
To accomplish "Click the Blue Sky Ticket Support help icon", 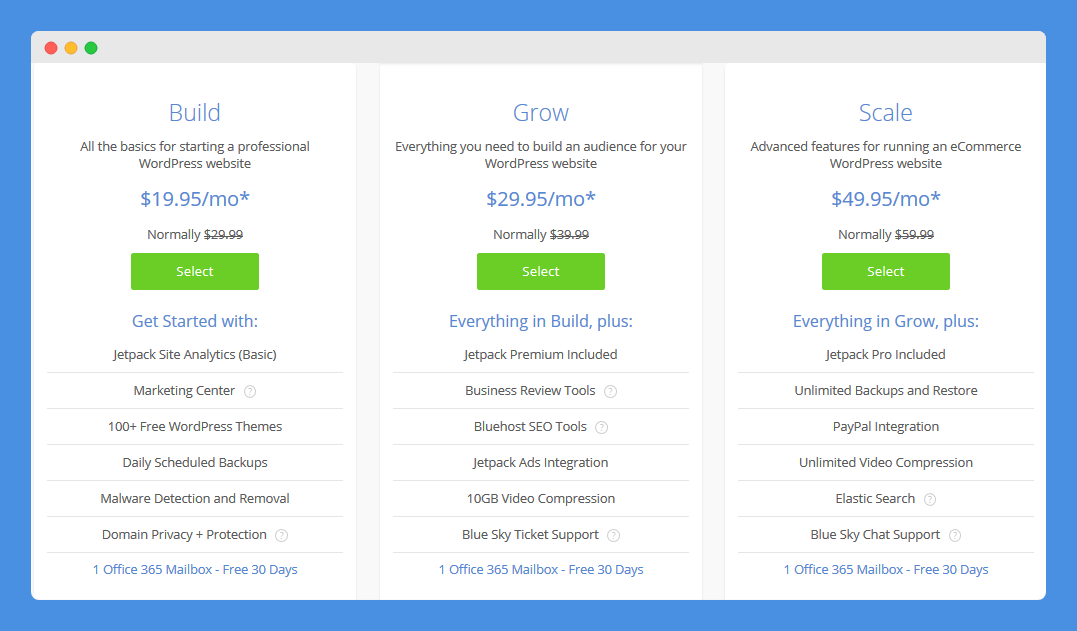I will (613, 536).
